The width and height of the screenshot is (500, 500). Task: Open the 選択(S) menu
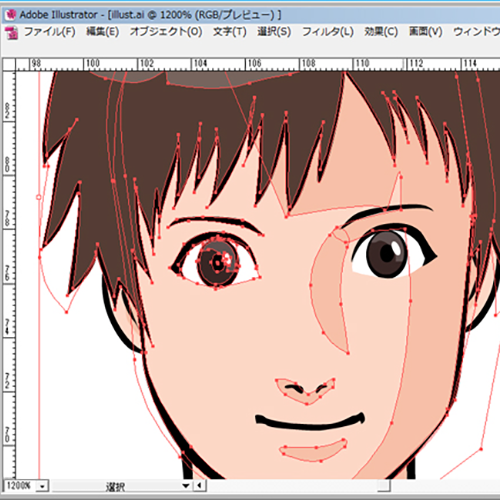pos(274,32)
